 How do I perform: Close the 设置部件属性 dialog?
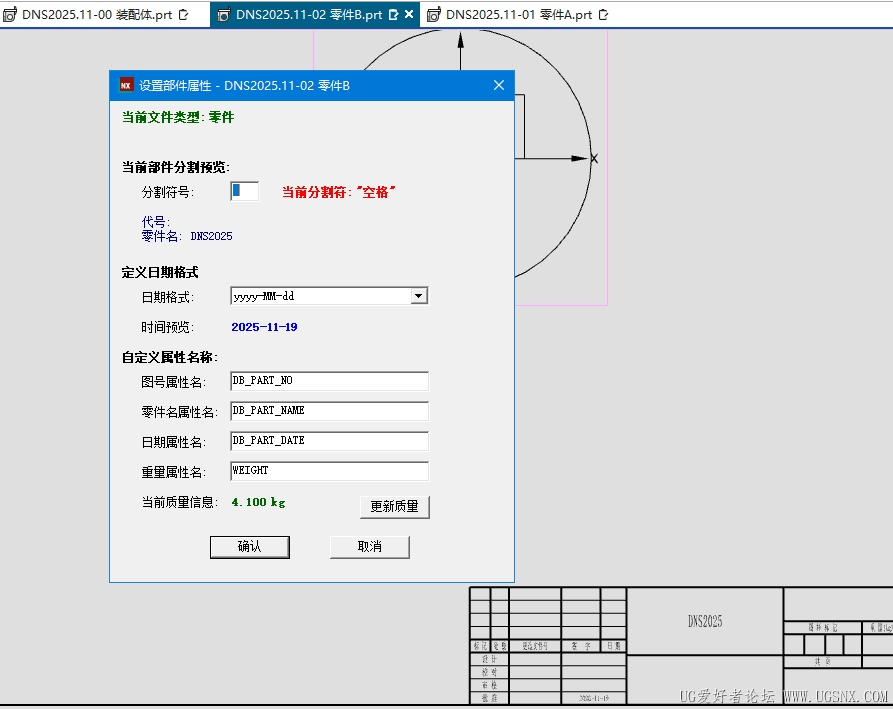tap(499, 85)
